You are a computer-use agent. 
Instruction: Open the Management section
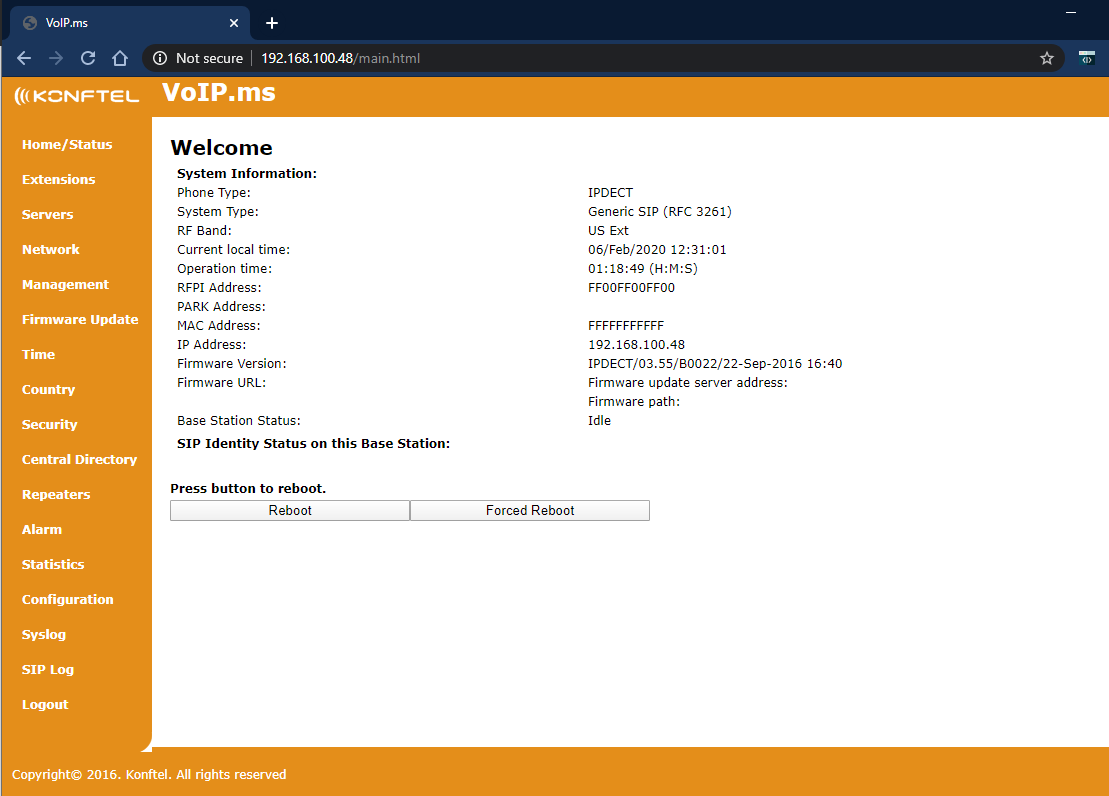click(x=65, y=284)
